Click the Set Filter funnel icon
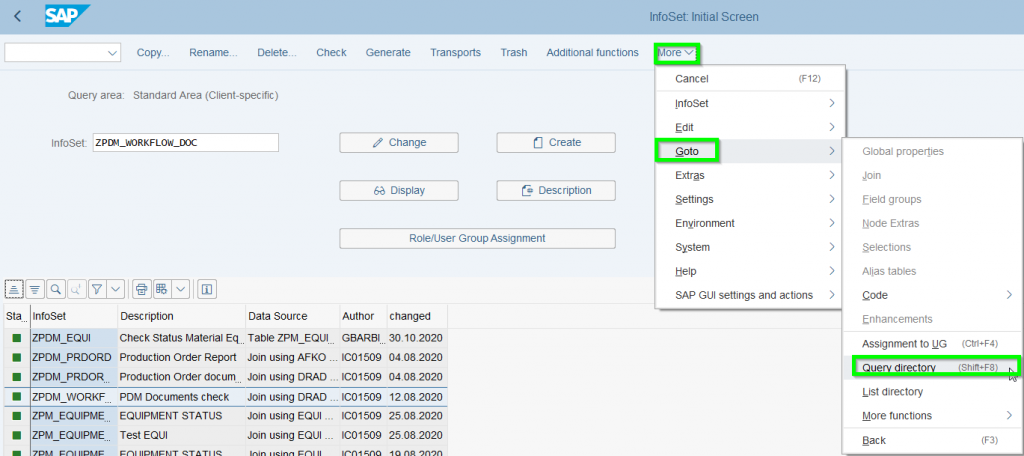1024x456 pixels. (97, 289)
